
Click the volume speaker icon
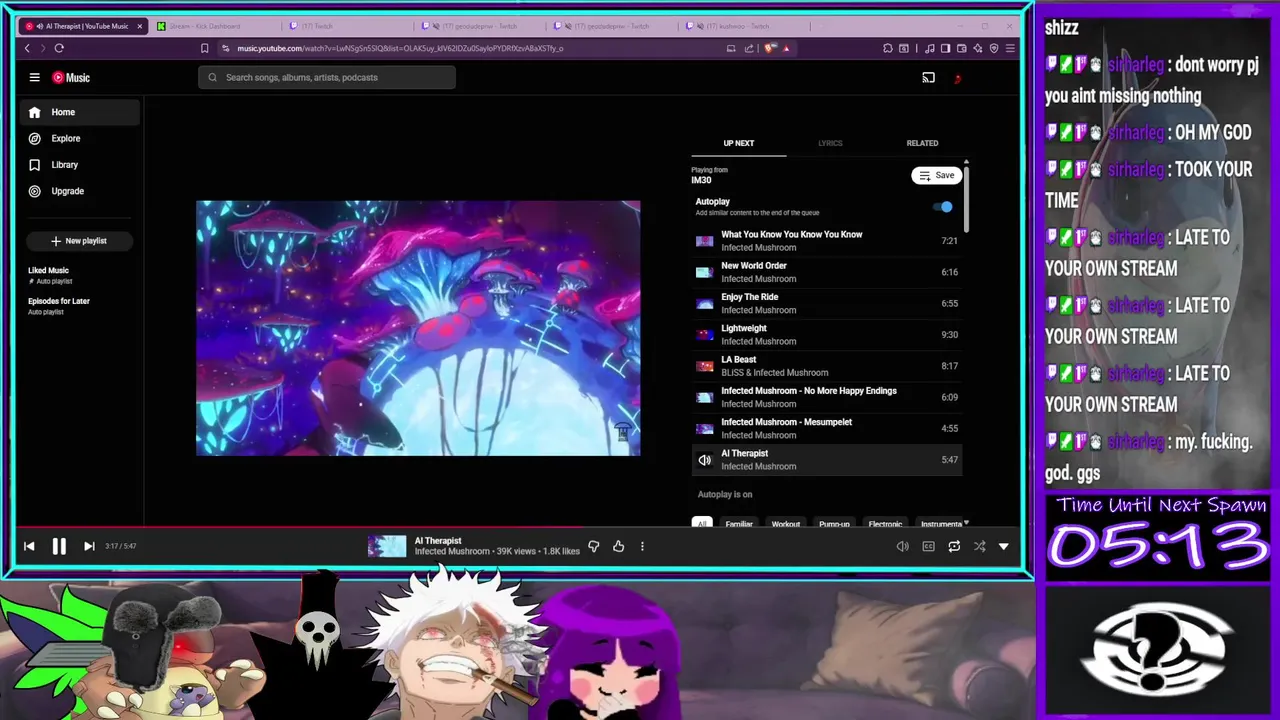902,546
